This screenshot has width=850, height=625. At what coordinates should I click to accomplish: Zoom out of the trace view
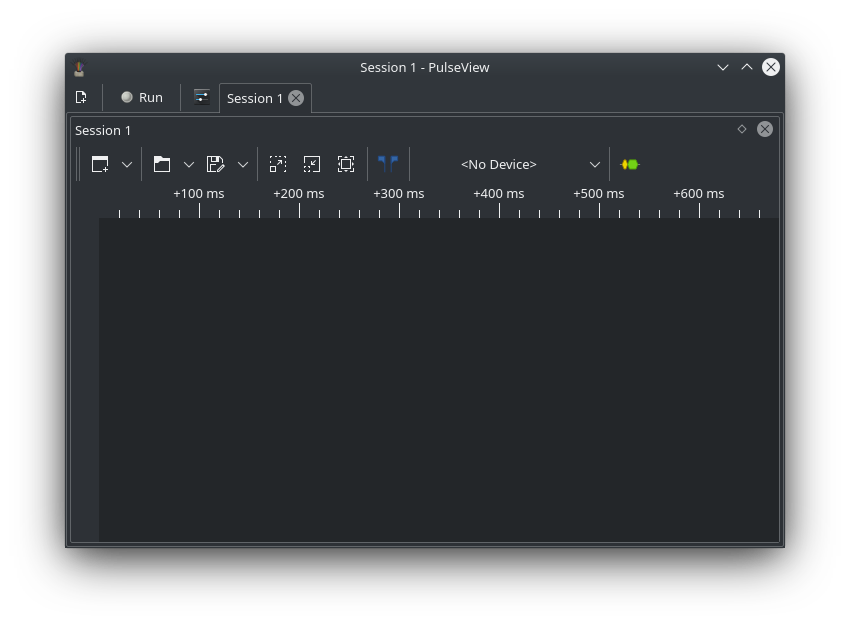click(312, 164)
